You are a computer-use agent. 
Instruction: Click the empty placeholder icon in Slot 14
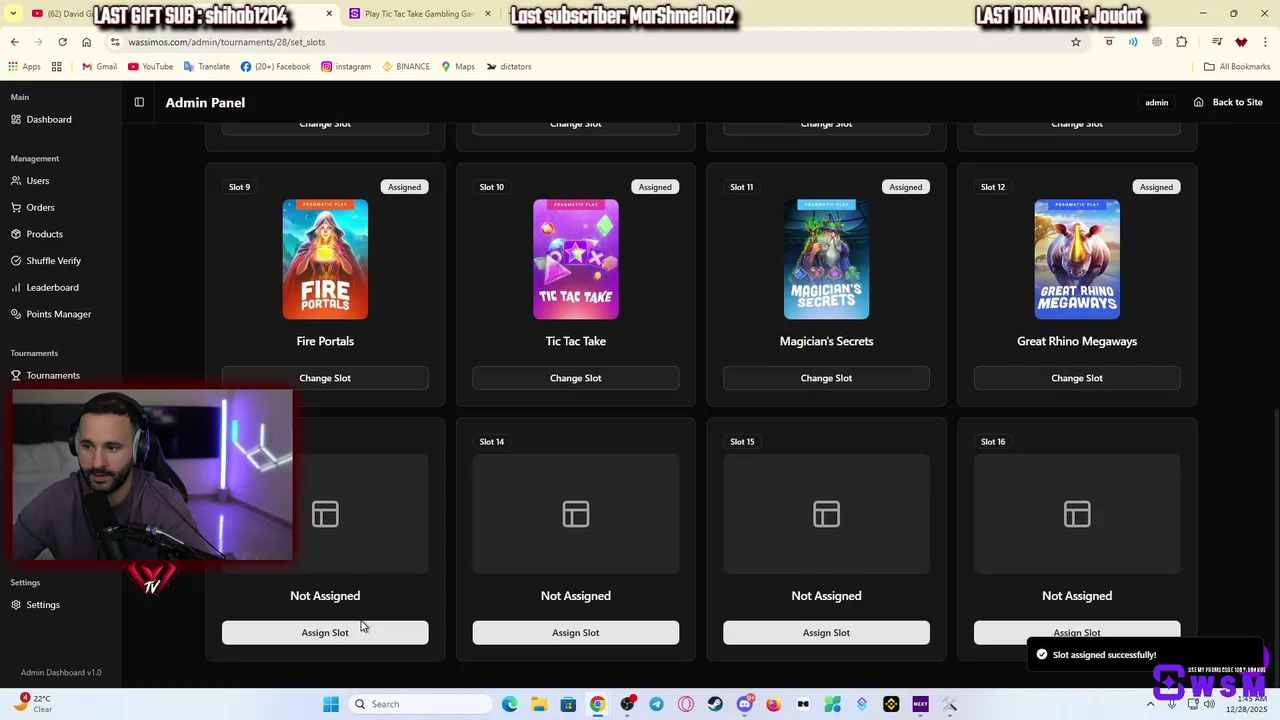(576, 514)
